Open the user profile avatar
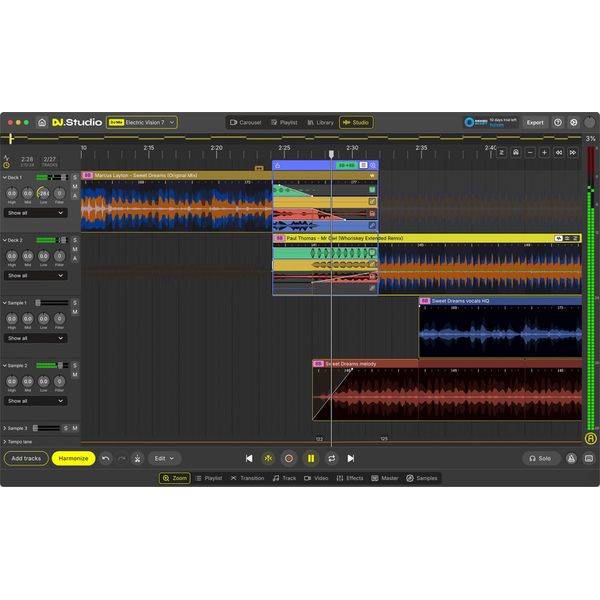Image resolution: width=600 pixels, height=600 pixels. tap(590, 122)
